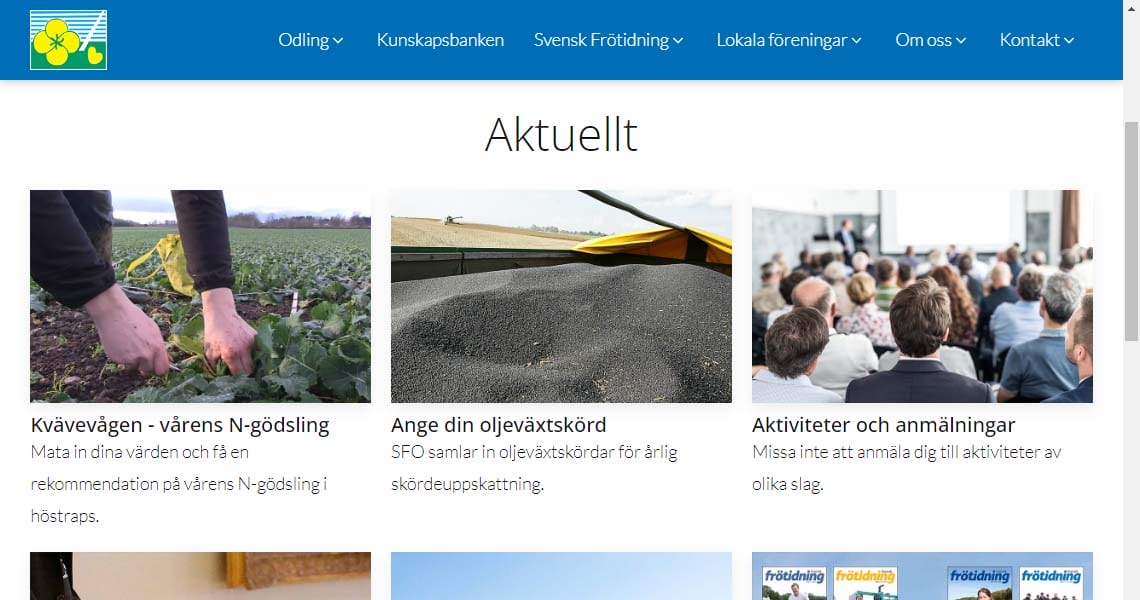Open the Kunskapsbanken menu item
The image size is (1140, 600).
click(440, 40)
